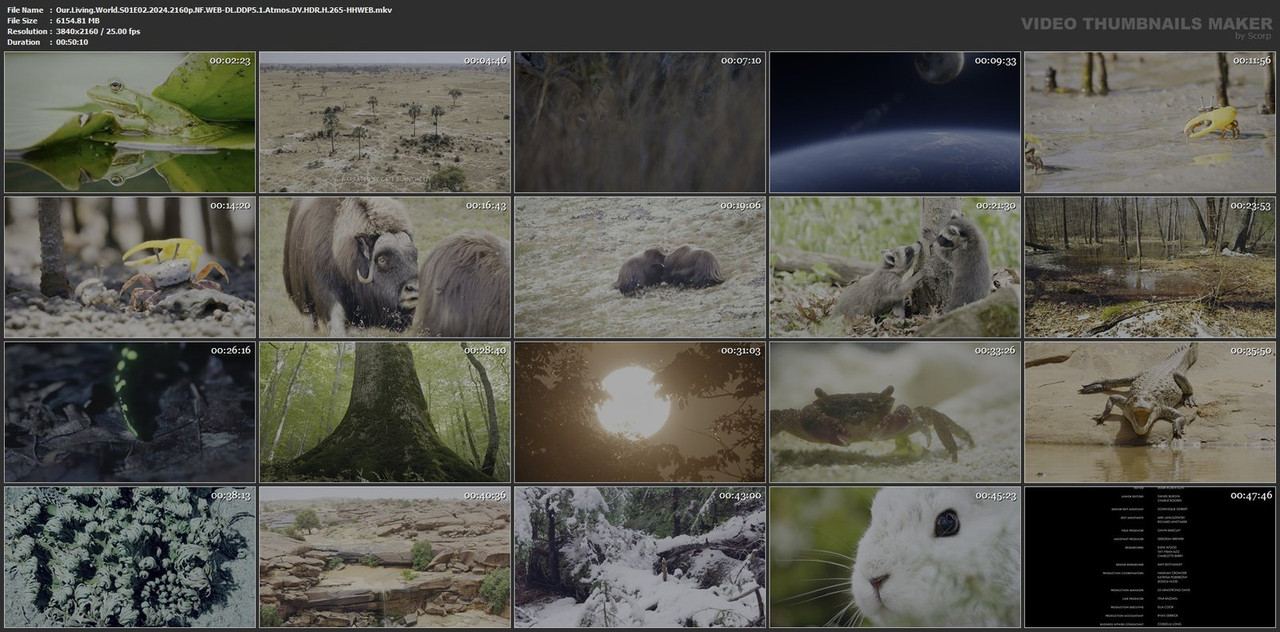Click the file name ending HHWEB.mkv
The height and width of the screenshot is (632, 1280).
tap(224, 10)
